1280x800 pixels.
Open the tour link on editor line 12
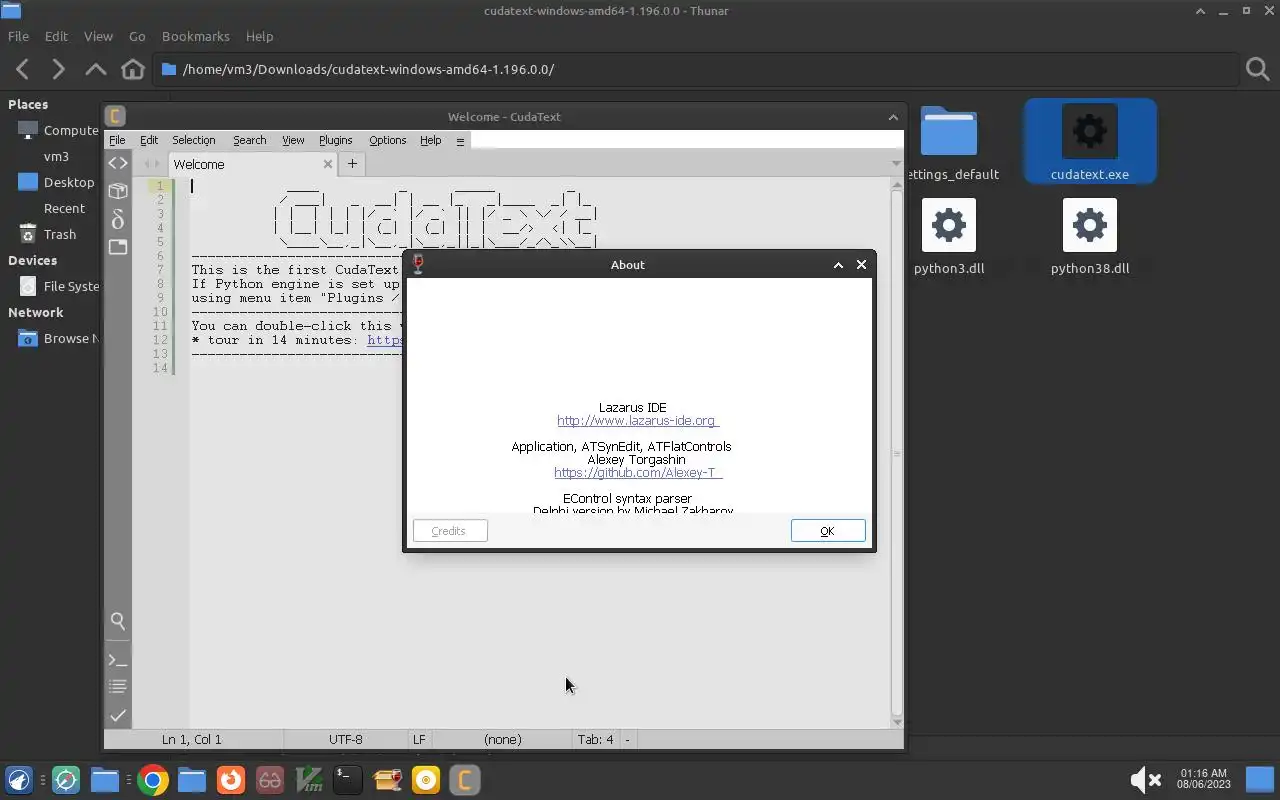[385, 340]
